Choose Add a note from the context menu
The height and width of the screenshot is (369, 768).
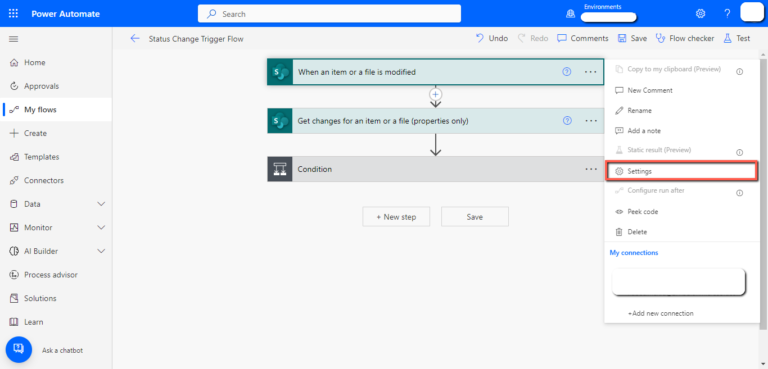click(638, 131)
